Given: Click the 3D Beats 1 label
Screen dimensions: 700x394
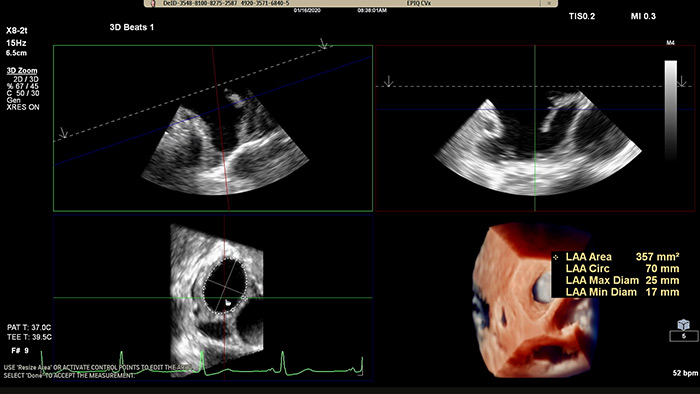Looking at the screenshot, I should 132,27.
